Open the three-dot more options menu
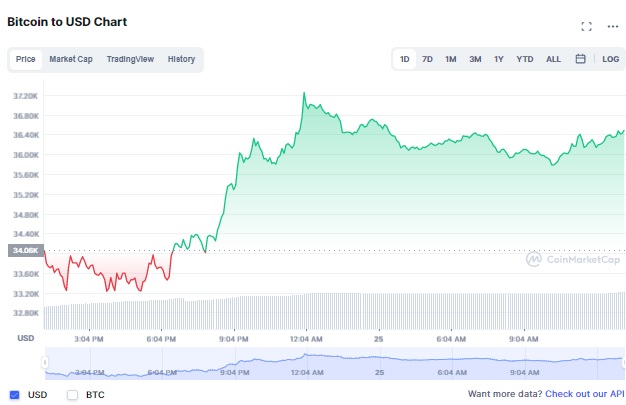This screenshot has height=405, width=626. tap(612, 26)
